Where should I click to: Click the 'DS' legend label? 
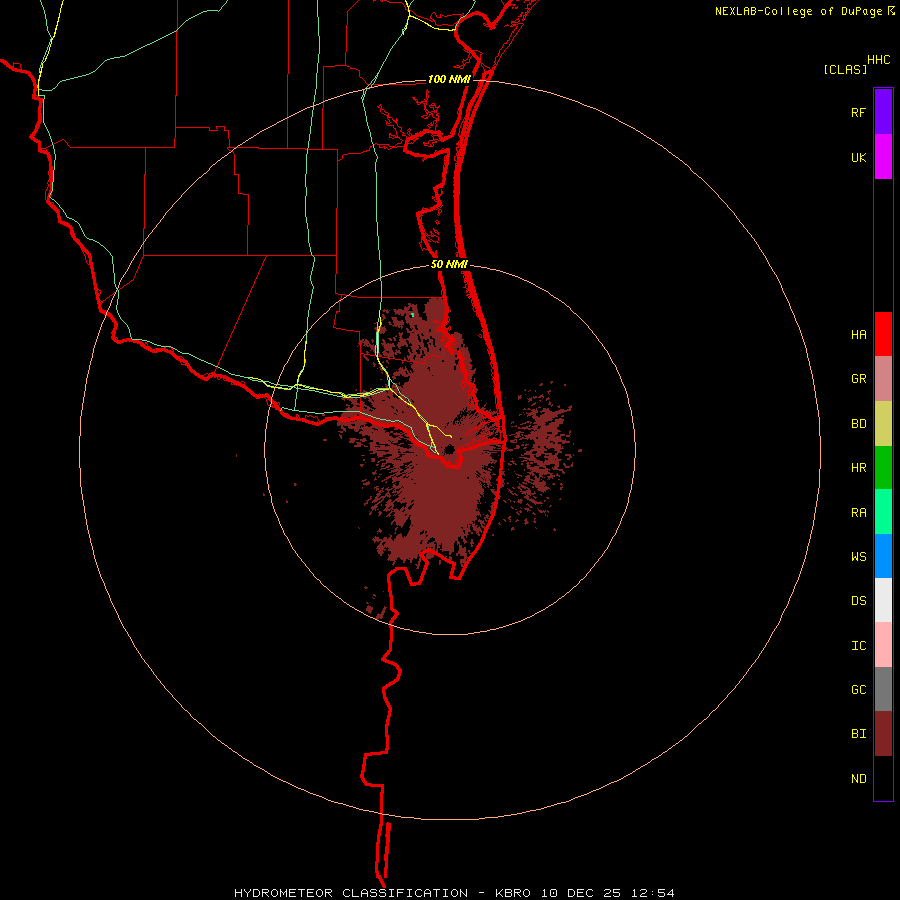pos(858,601)
